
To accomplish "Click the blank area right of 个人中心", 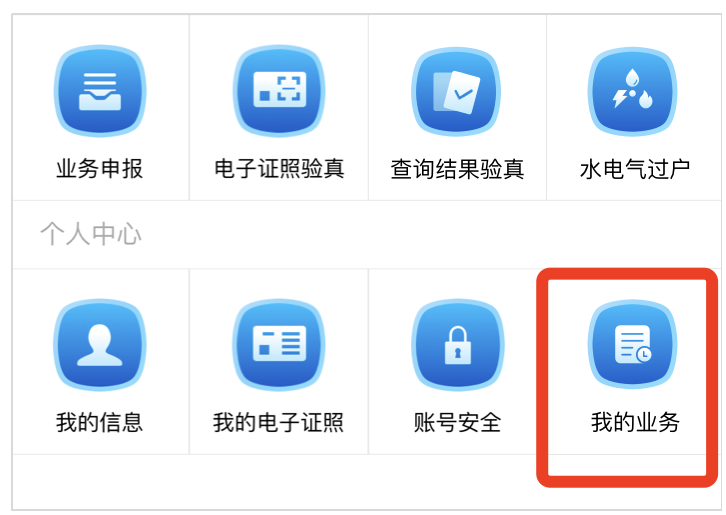I will coord(431,234).
